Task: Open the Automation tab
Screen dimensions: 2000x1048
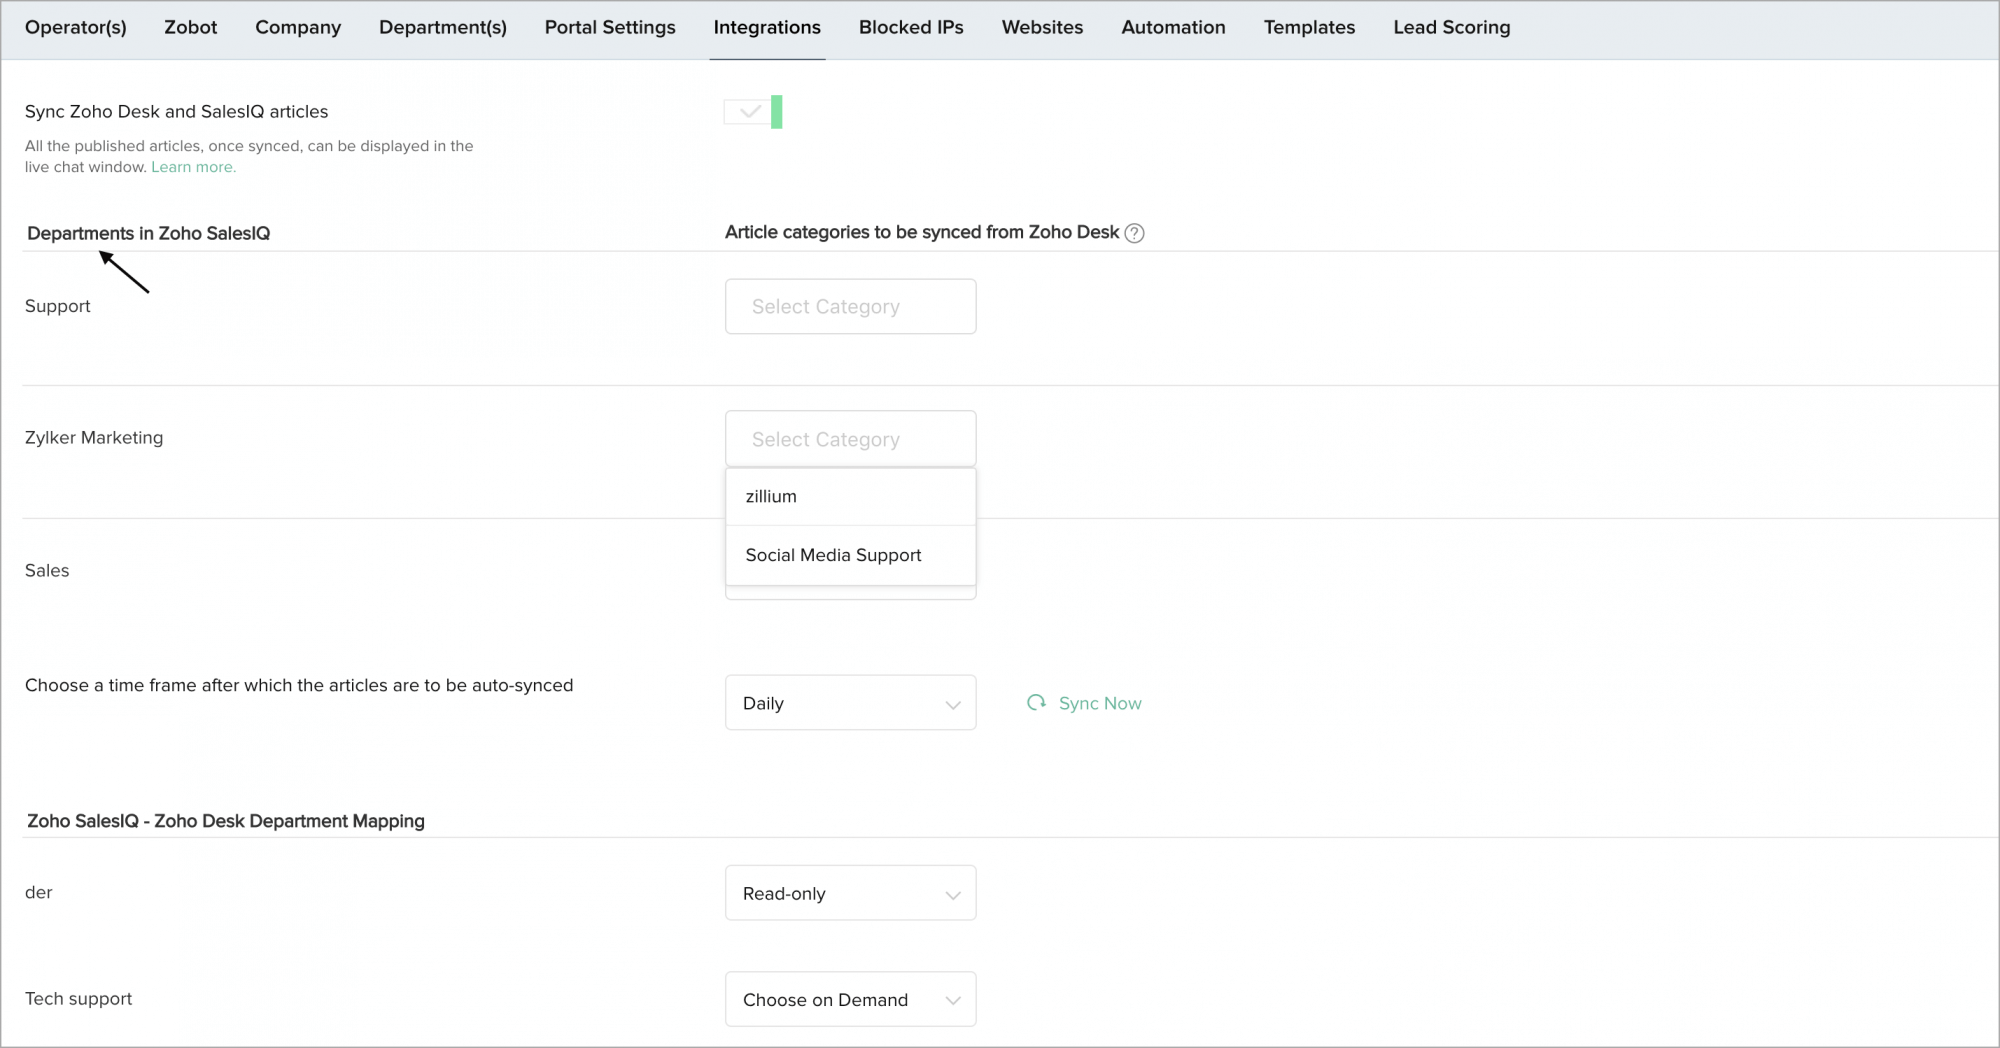Action: [x=1173, y=28]
